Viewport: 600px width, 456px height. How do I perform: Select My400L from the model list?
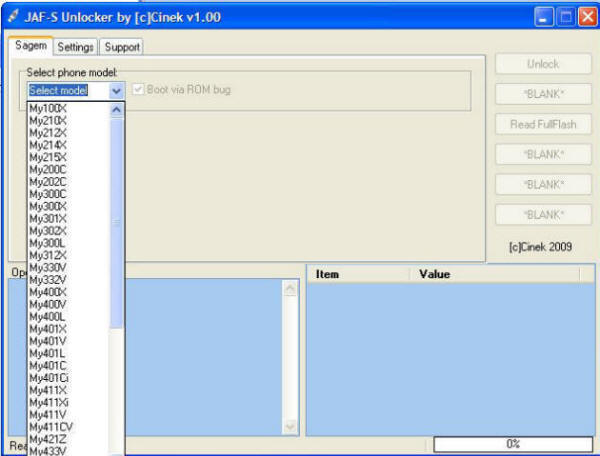pyautogui.click(x=69, y=317)
